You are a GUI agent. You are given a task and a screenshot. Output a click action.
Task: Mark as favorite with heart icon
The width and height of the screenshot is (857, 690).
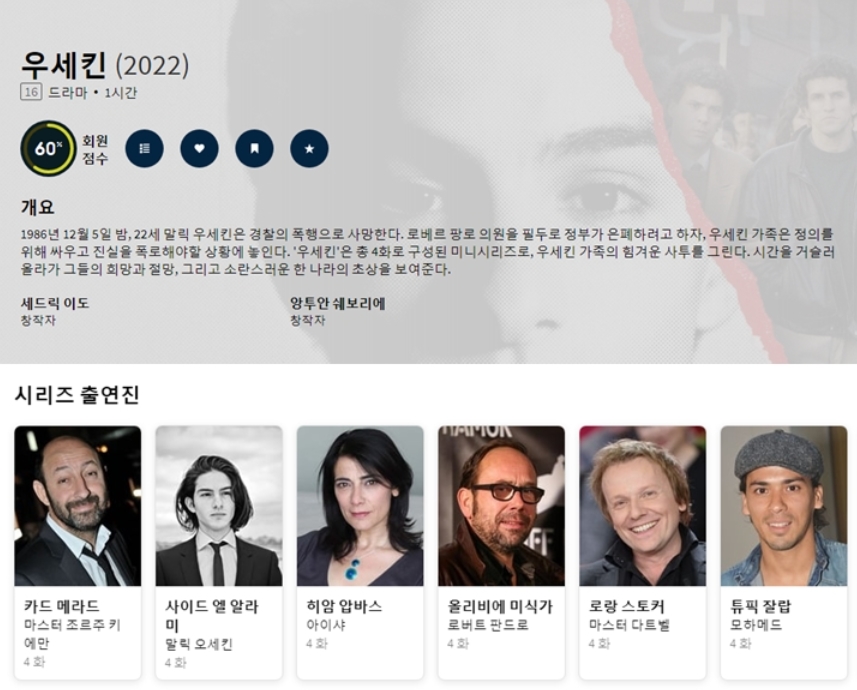click(199, 148)
